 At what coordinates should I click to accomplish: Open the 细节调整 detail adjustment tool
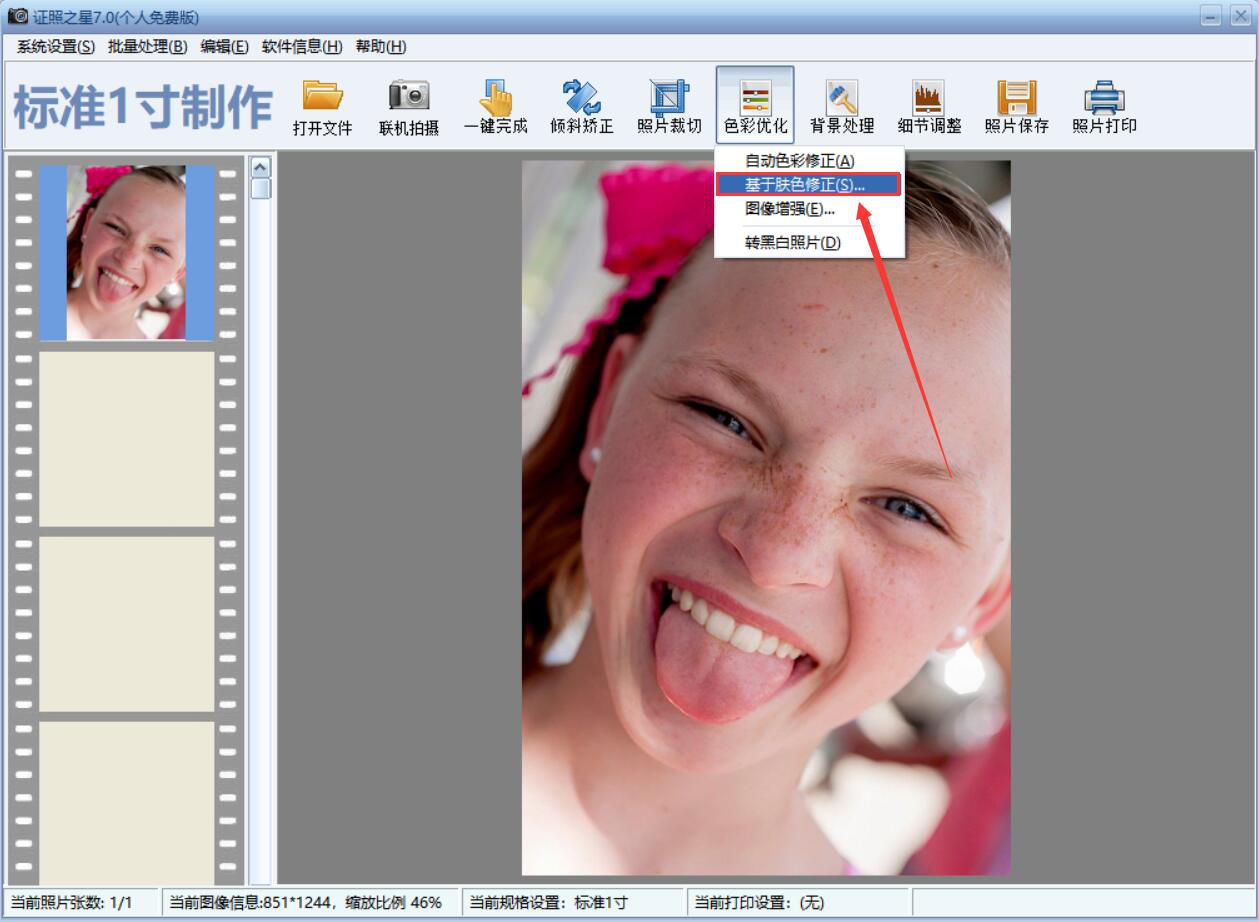click(x=929, y=98)
